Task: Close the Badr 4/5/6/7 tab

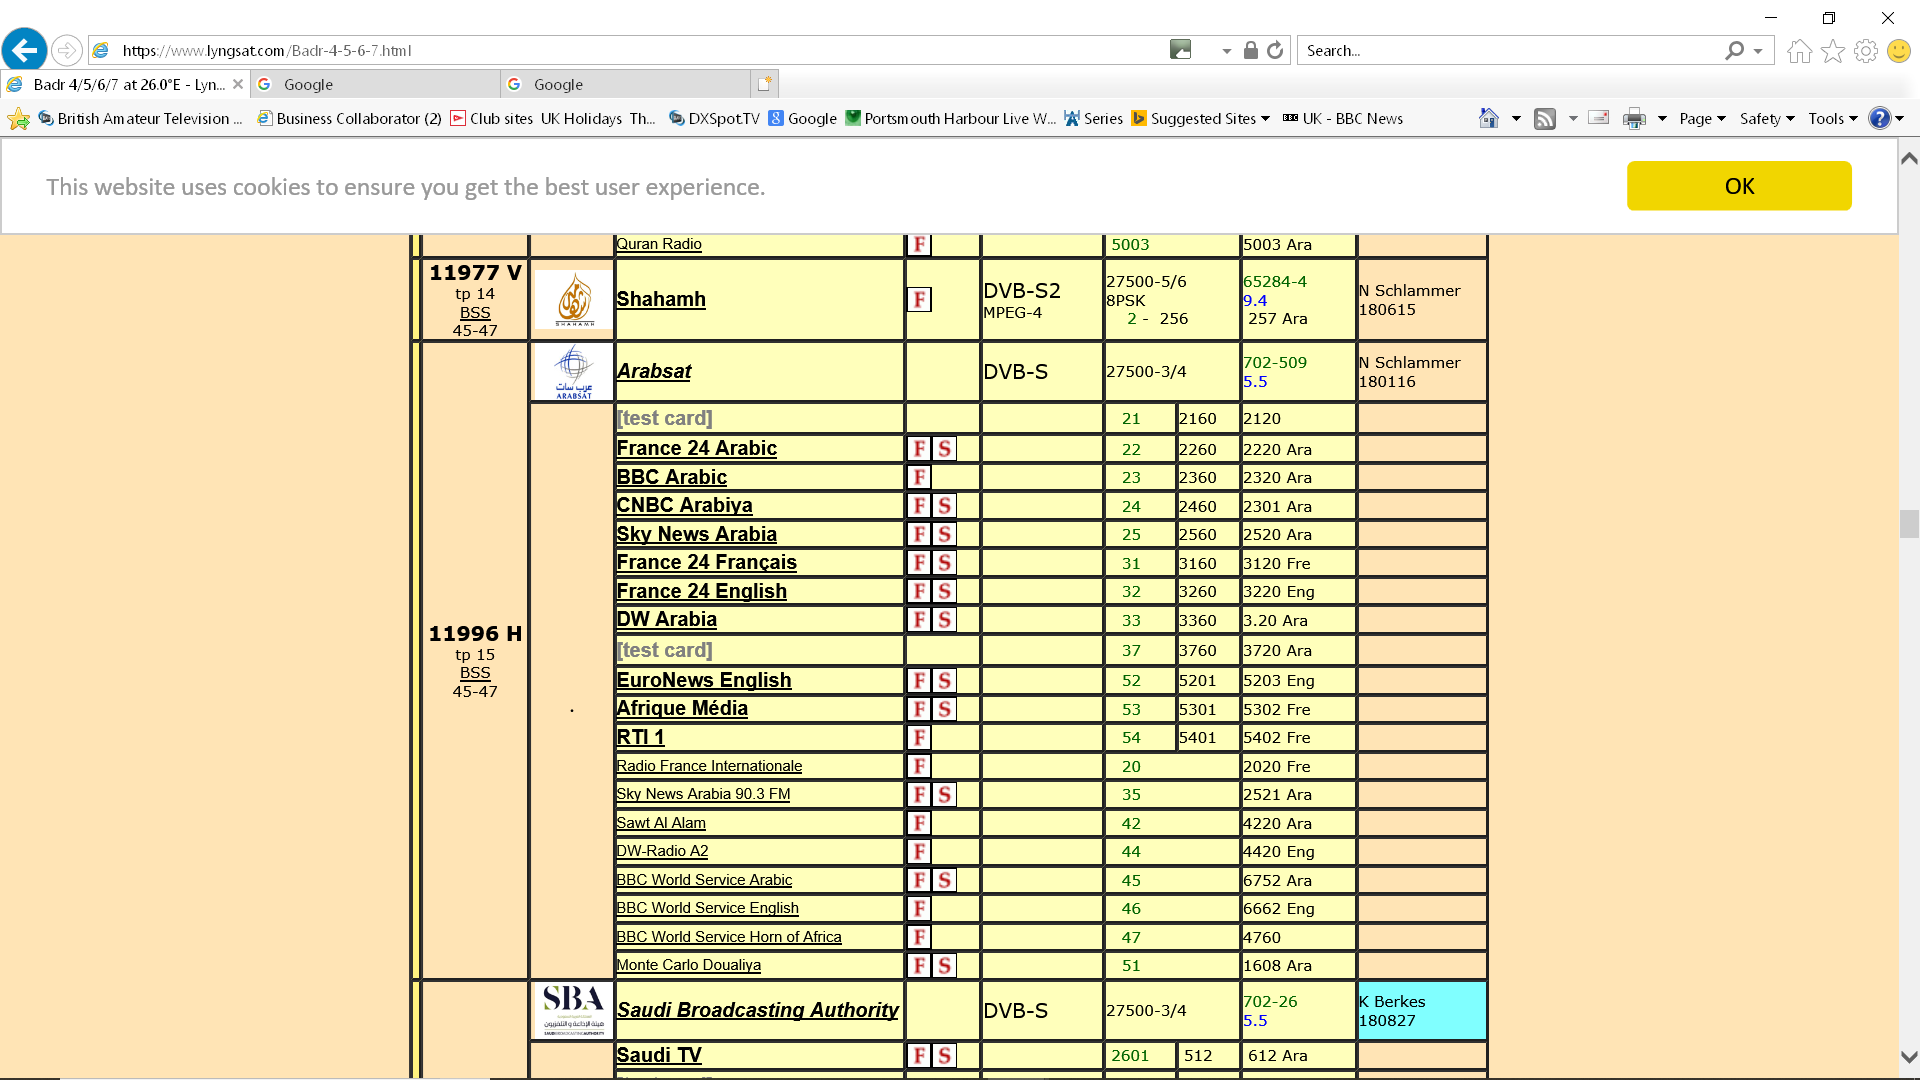Action: 238,84
